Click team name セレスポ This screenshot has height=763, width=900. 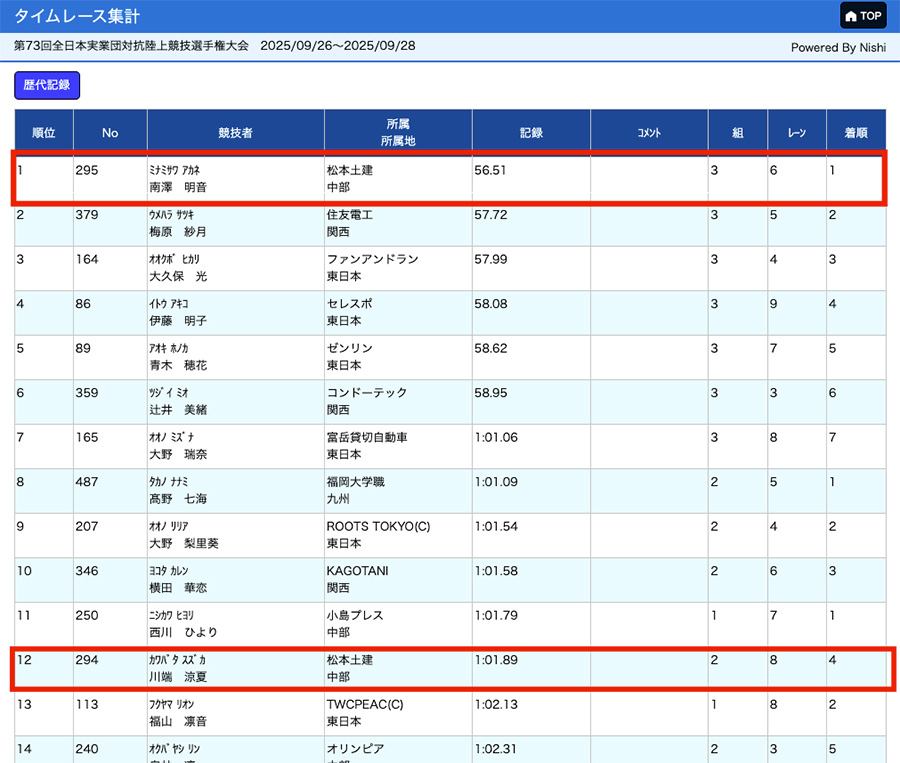[x=349, y=304]
